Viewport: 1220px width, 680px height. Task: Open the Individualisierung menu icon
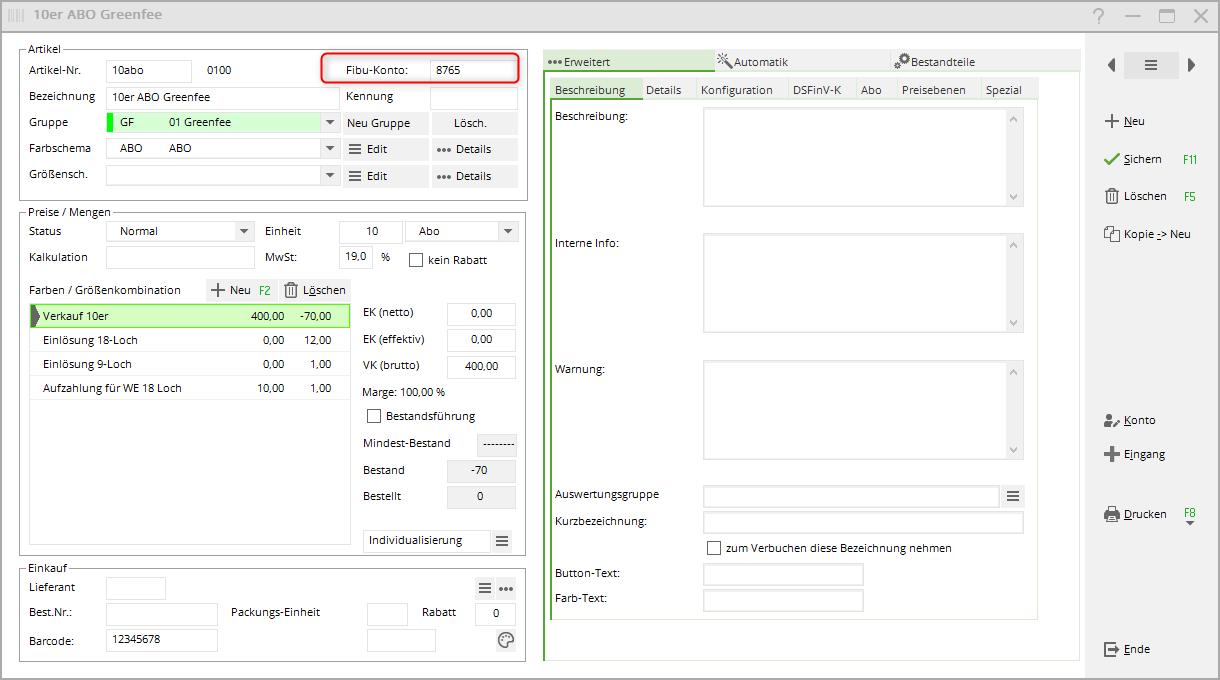(502, 541)
